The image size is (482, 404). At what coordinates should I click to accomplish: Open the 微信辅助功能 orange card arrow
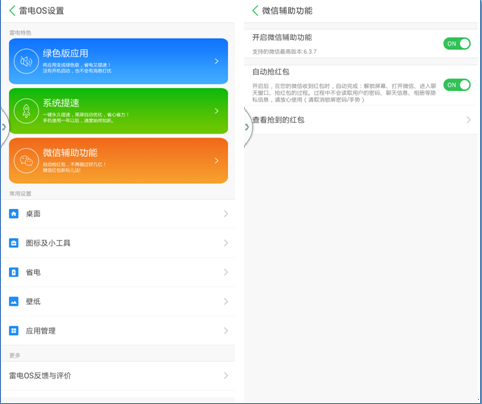[217, 161]
